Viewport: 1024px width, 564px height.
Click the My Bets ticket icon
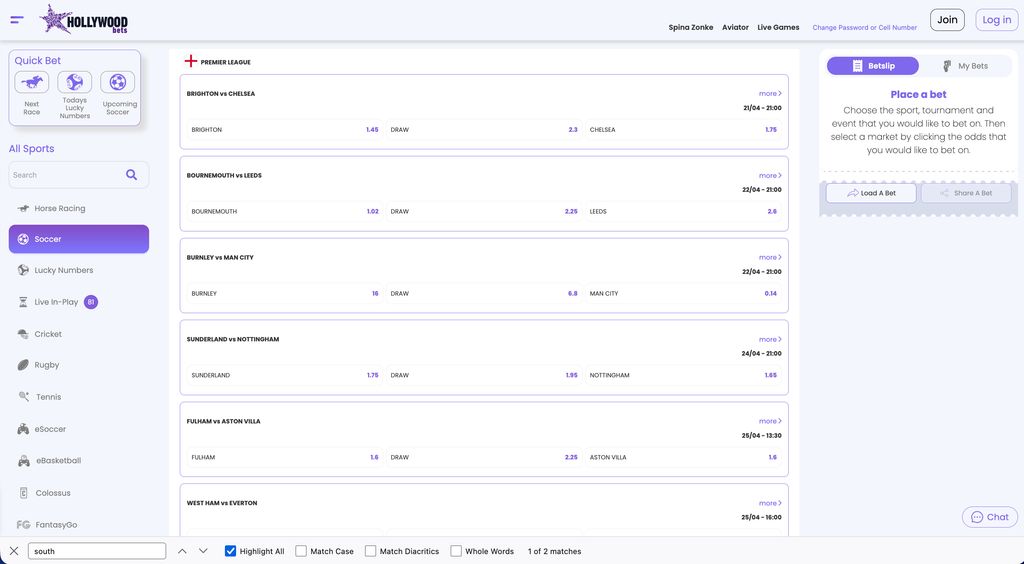(x=947, y=66)
